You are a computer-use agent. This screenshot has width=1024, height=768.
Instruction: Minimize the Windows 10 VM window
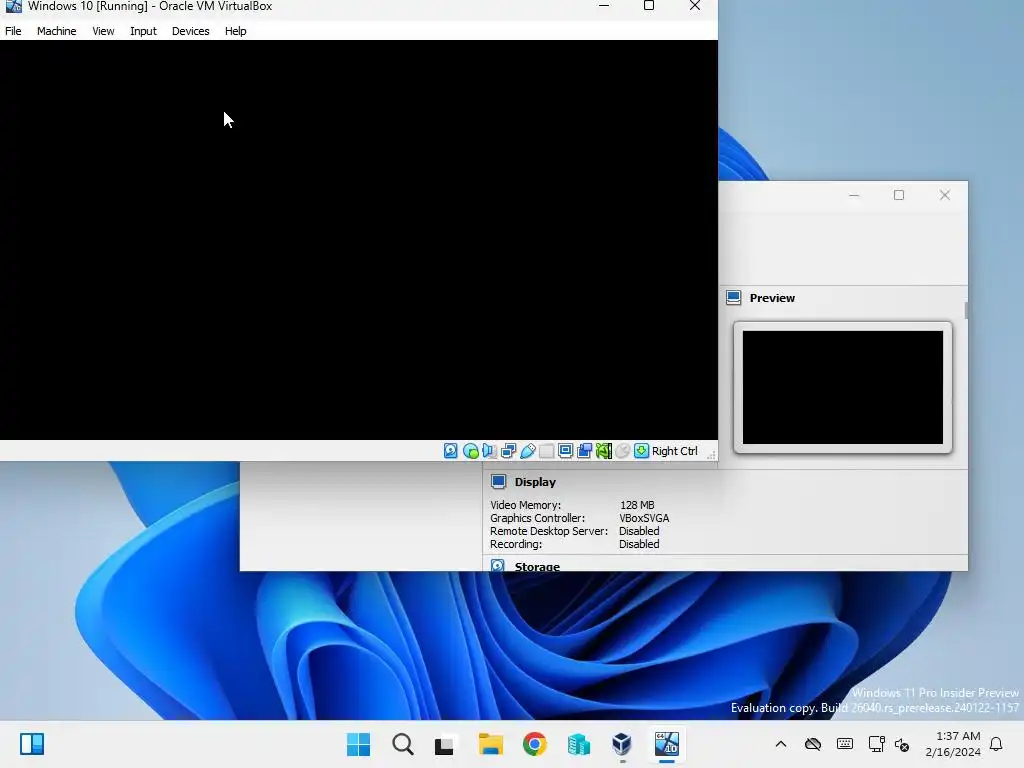coord(604,6)
